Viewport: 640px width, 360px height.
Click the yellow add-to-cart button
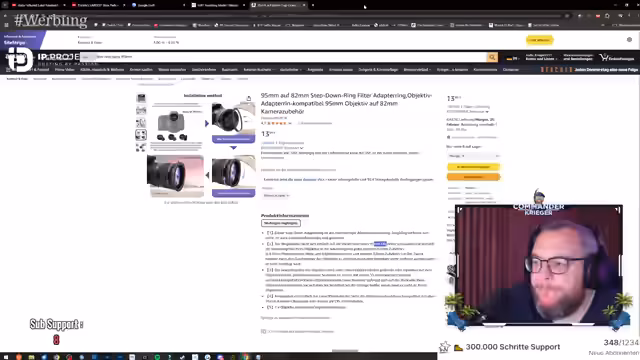click(473, 167)
